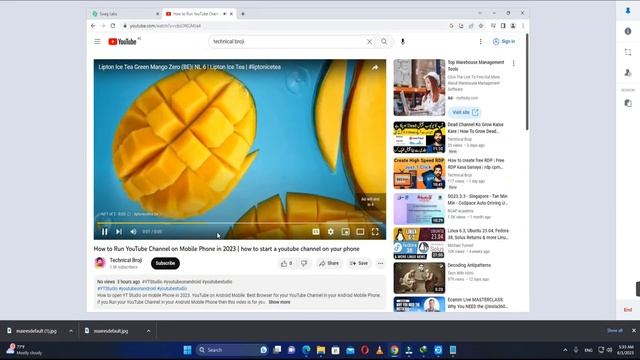
Task: Open the YouTube hamburger guide menu
Action: pos(97,42)
